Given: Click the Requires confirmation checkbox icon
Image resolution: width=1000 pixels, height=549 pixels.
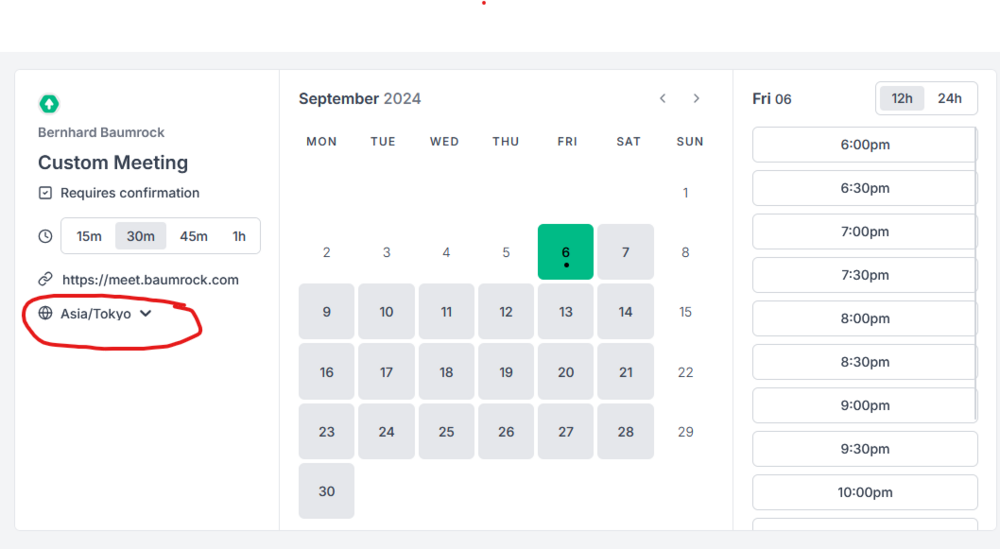Looking at the screenshot, I should point(45,193).
